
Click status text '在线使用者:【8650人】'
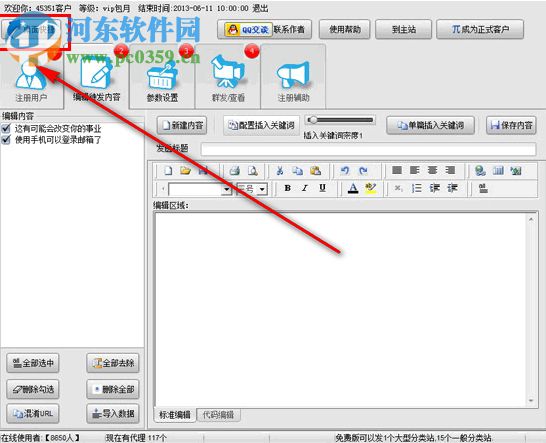pyautogui.click(x=40, y=438)
